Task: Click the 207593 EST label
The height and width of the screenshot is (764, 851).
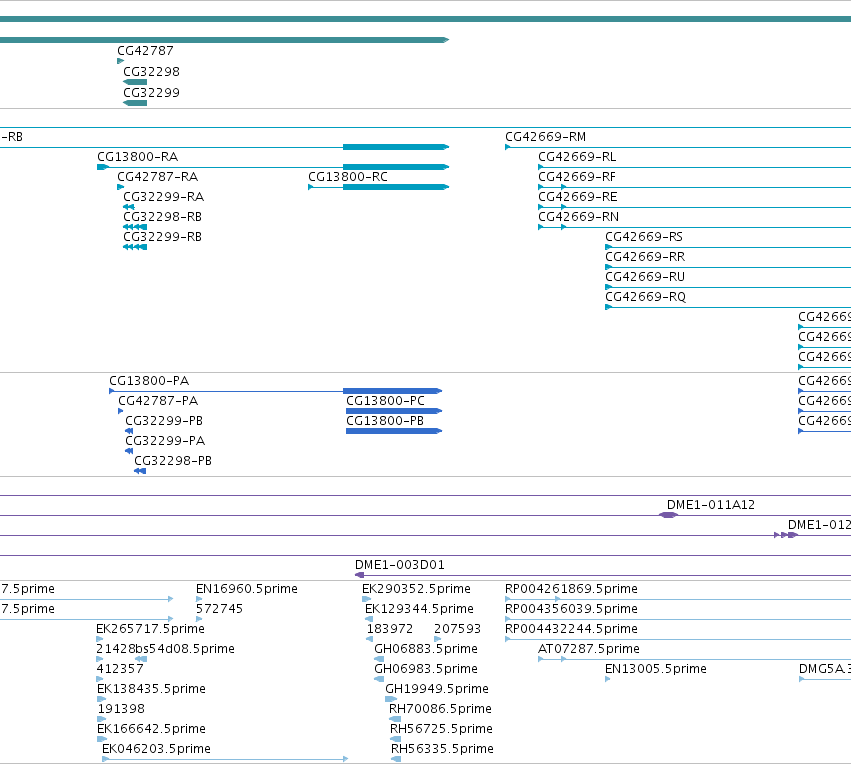Action: (x=457, y=629)
